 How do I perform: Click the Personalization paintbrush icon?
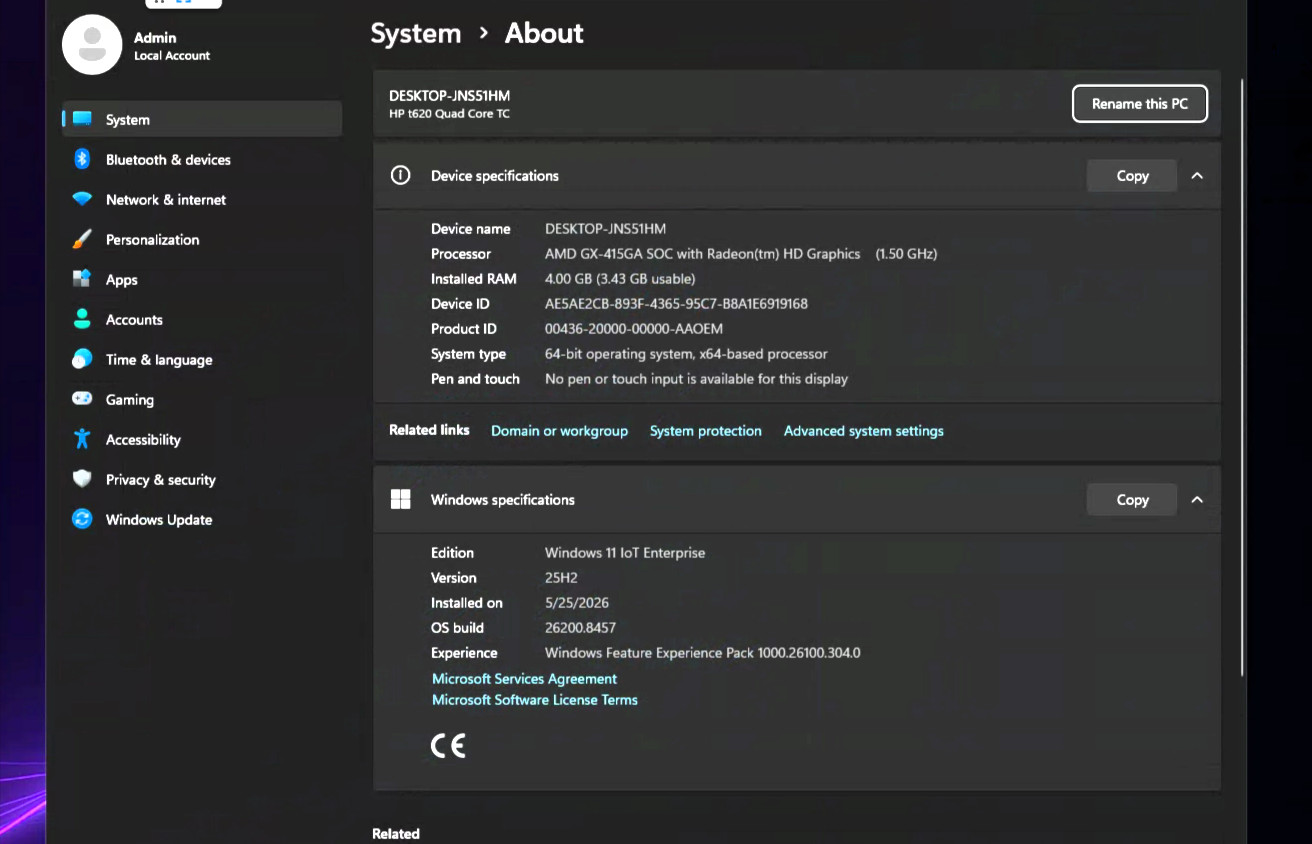point(82,239)
